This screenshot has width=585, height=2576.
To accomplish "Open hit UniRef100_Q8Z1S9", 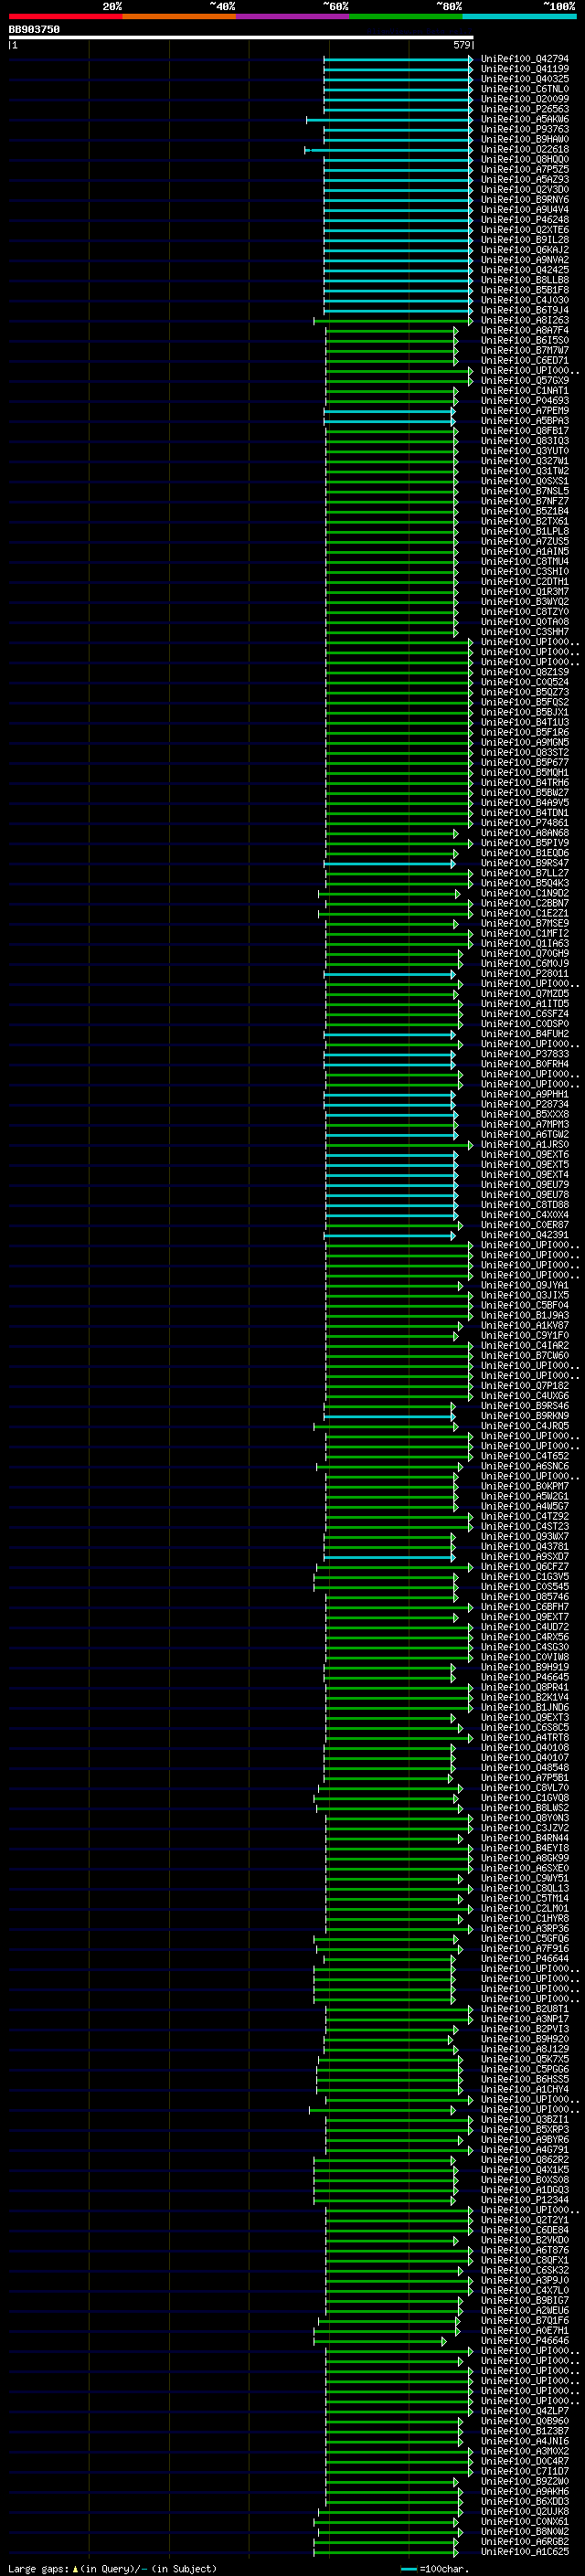I will coord(524,672).
